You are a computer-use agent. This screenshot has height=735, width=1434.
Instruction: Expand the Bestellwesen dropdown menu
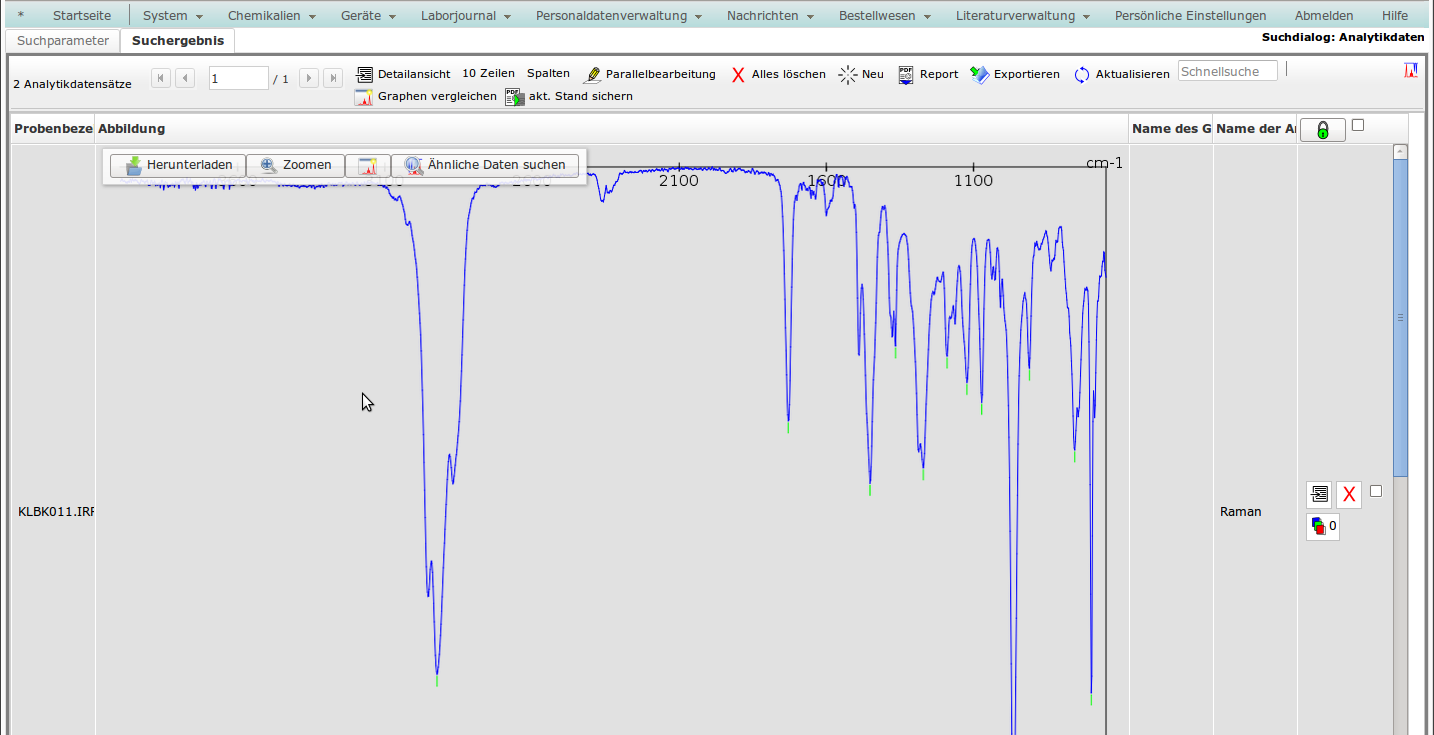point(884,16)
